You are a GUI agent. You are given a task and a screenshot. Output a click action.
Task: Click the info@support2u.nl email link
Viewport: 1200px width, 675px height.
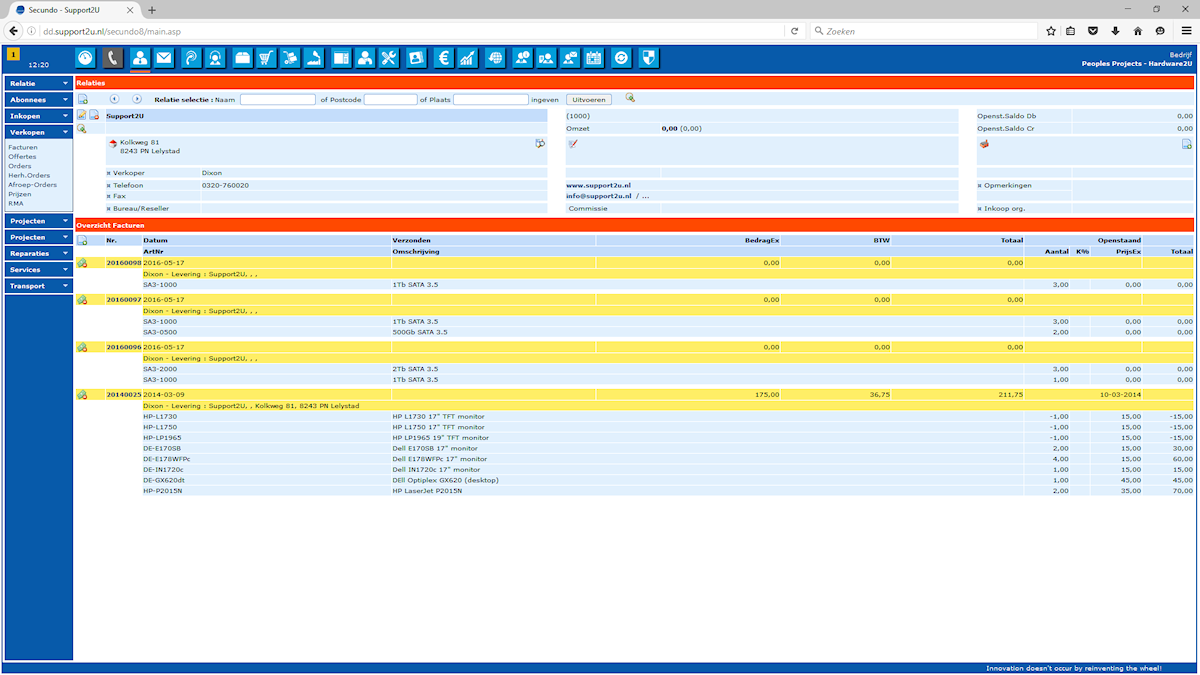[x=599, y=196]
